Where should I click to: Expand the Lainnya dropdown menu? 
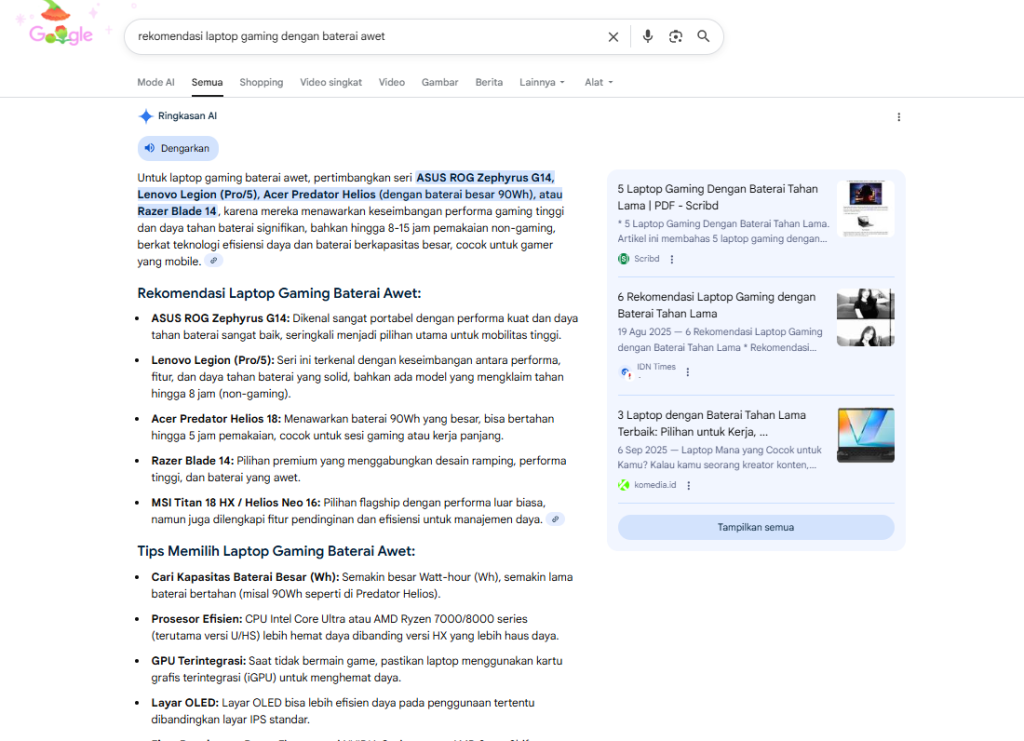click(542, 83)
